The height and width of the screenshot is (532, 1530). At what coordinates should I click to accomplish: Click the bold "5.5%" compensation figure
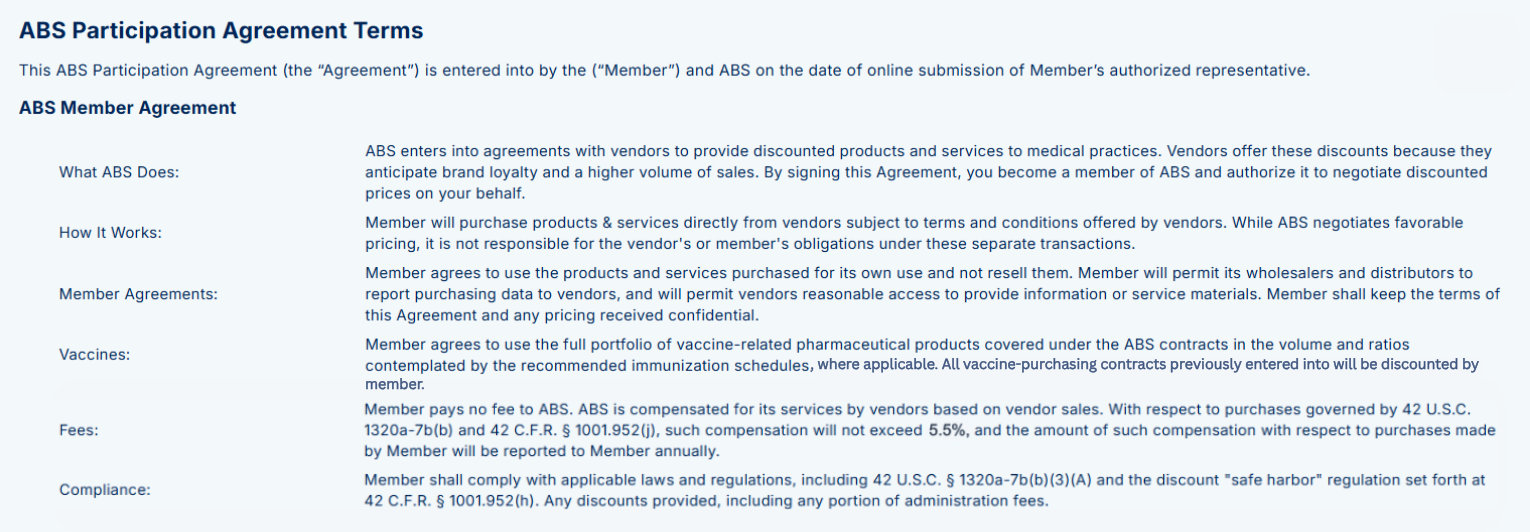[x=949, y=431]
